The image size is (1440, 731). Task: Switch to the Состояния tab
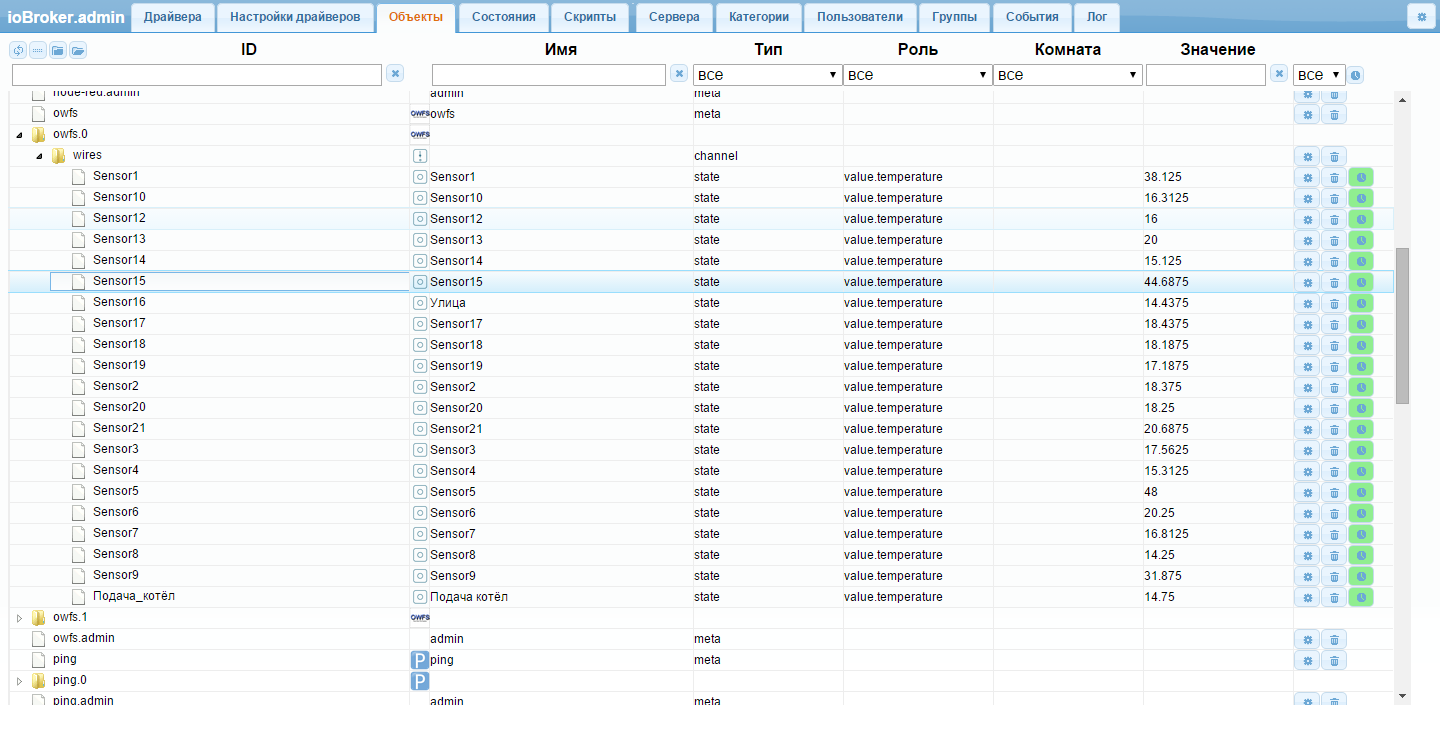503,17
